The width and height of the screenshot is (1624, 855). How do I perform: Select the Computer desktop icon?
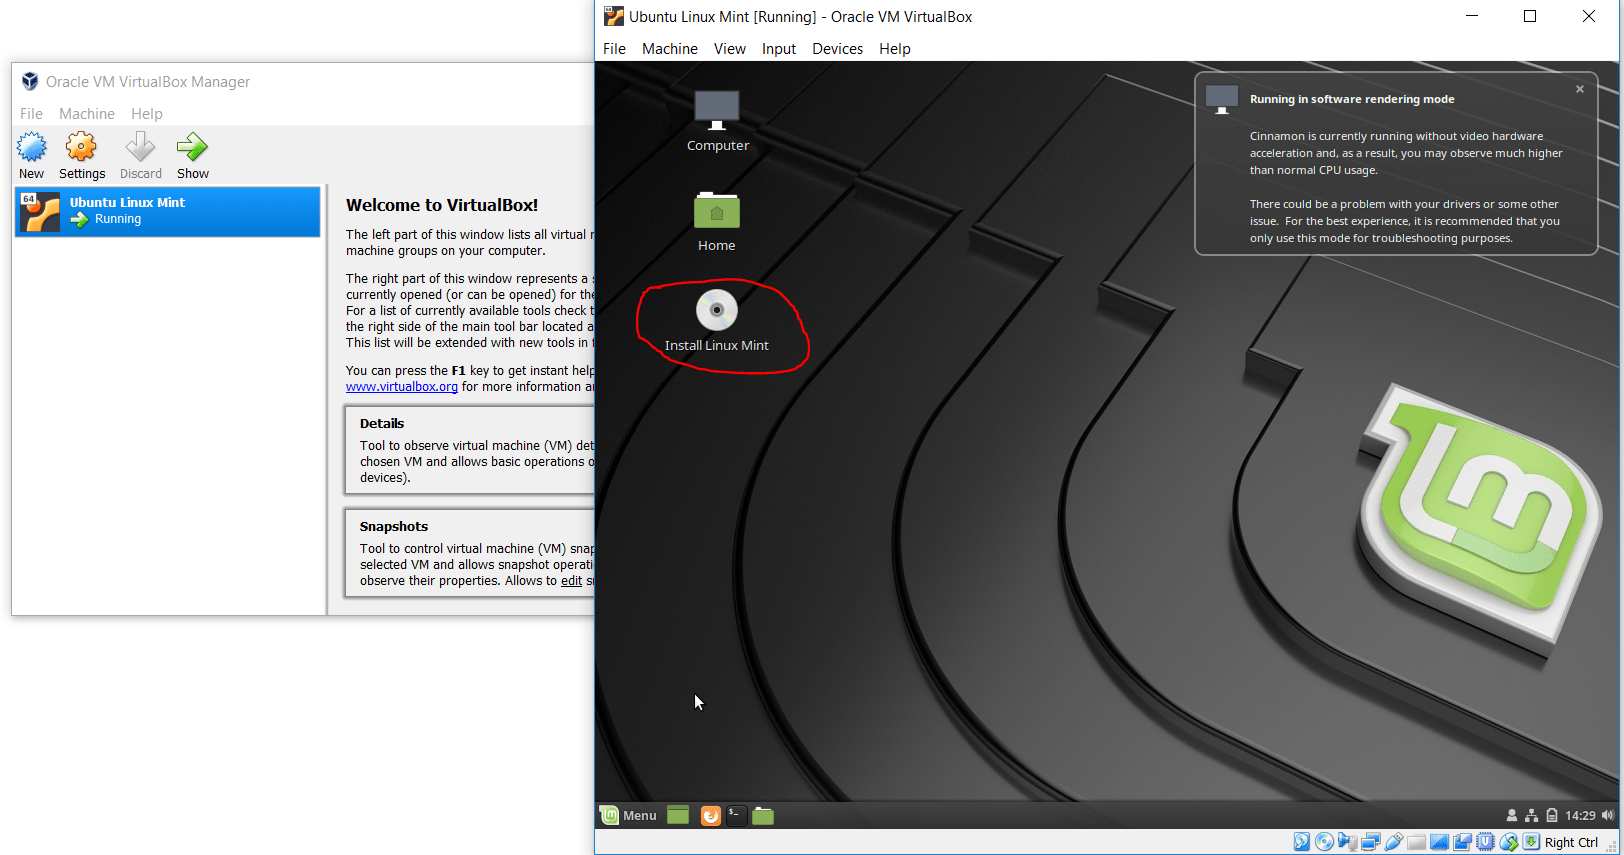click(x=717, y=111)
